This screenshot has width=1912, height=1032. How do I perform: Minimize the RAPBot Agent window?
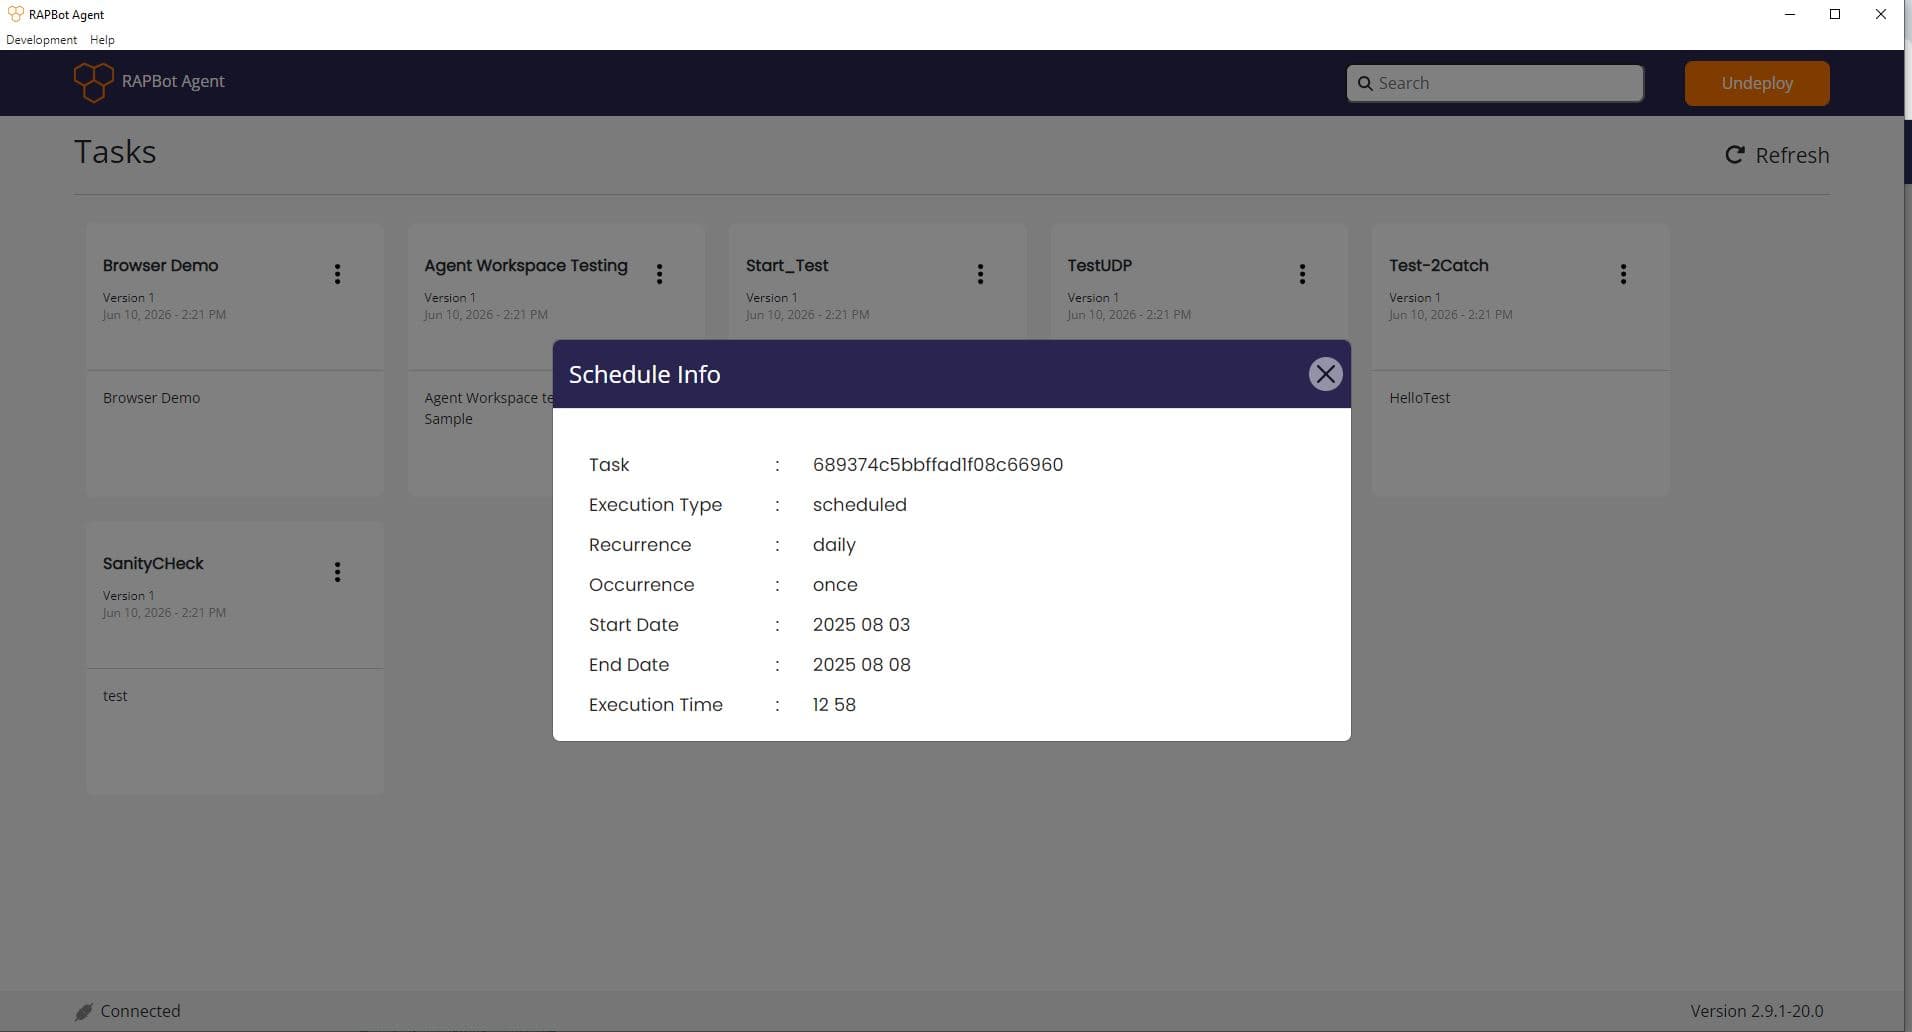(1790, 14)
